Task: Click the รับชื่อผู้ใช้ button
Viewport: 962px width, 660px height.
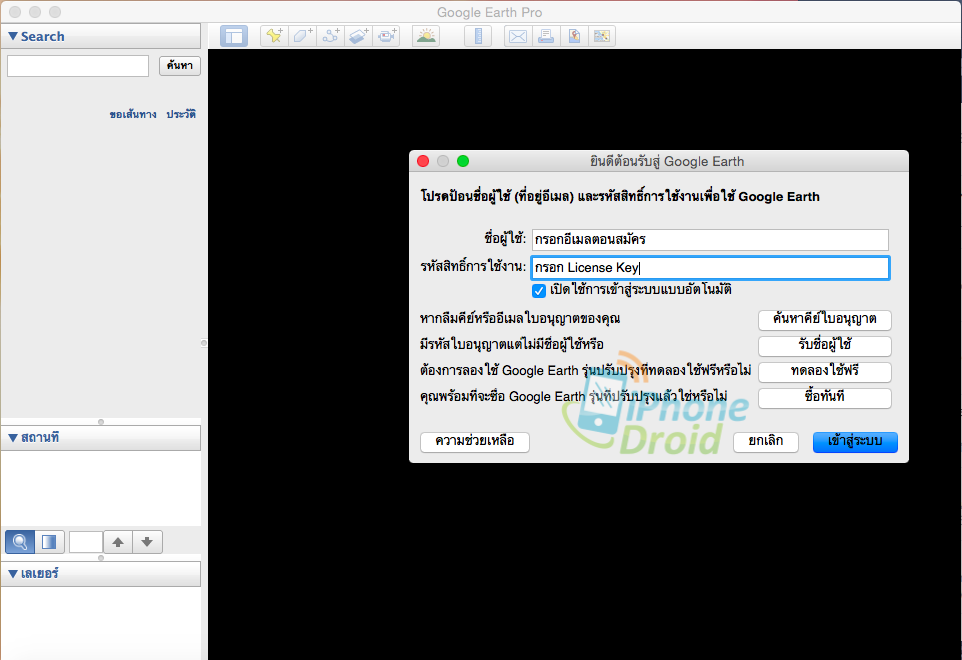Action: point(825,345)
